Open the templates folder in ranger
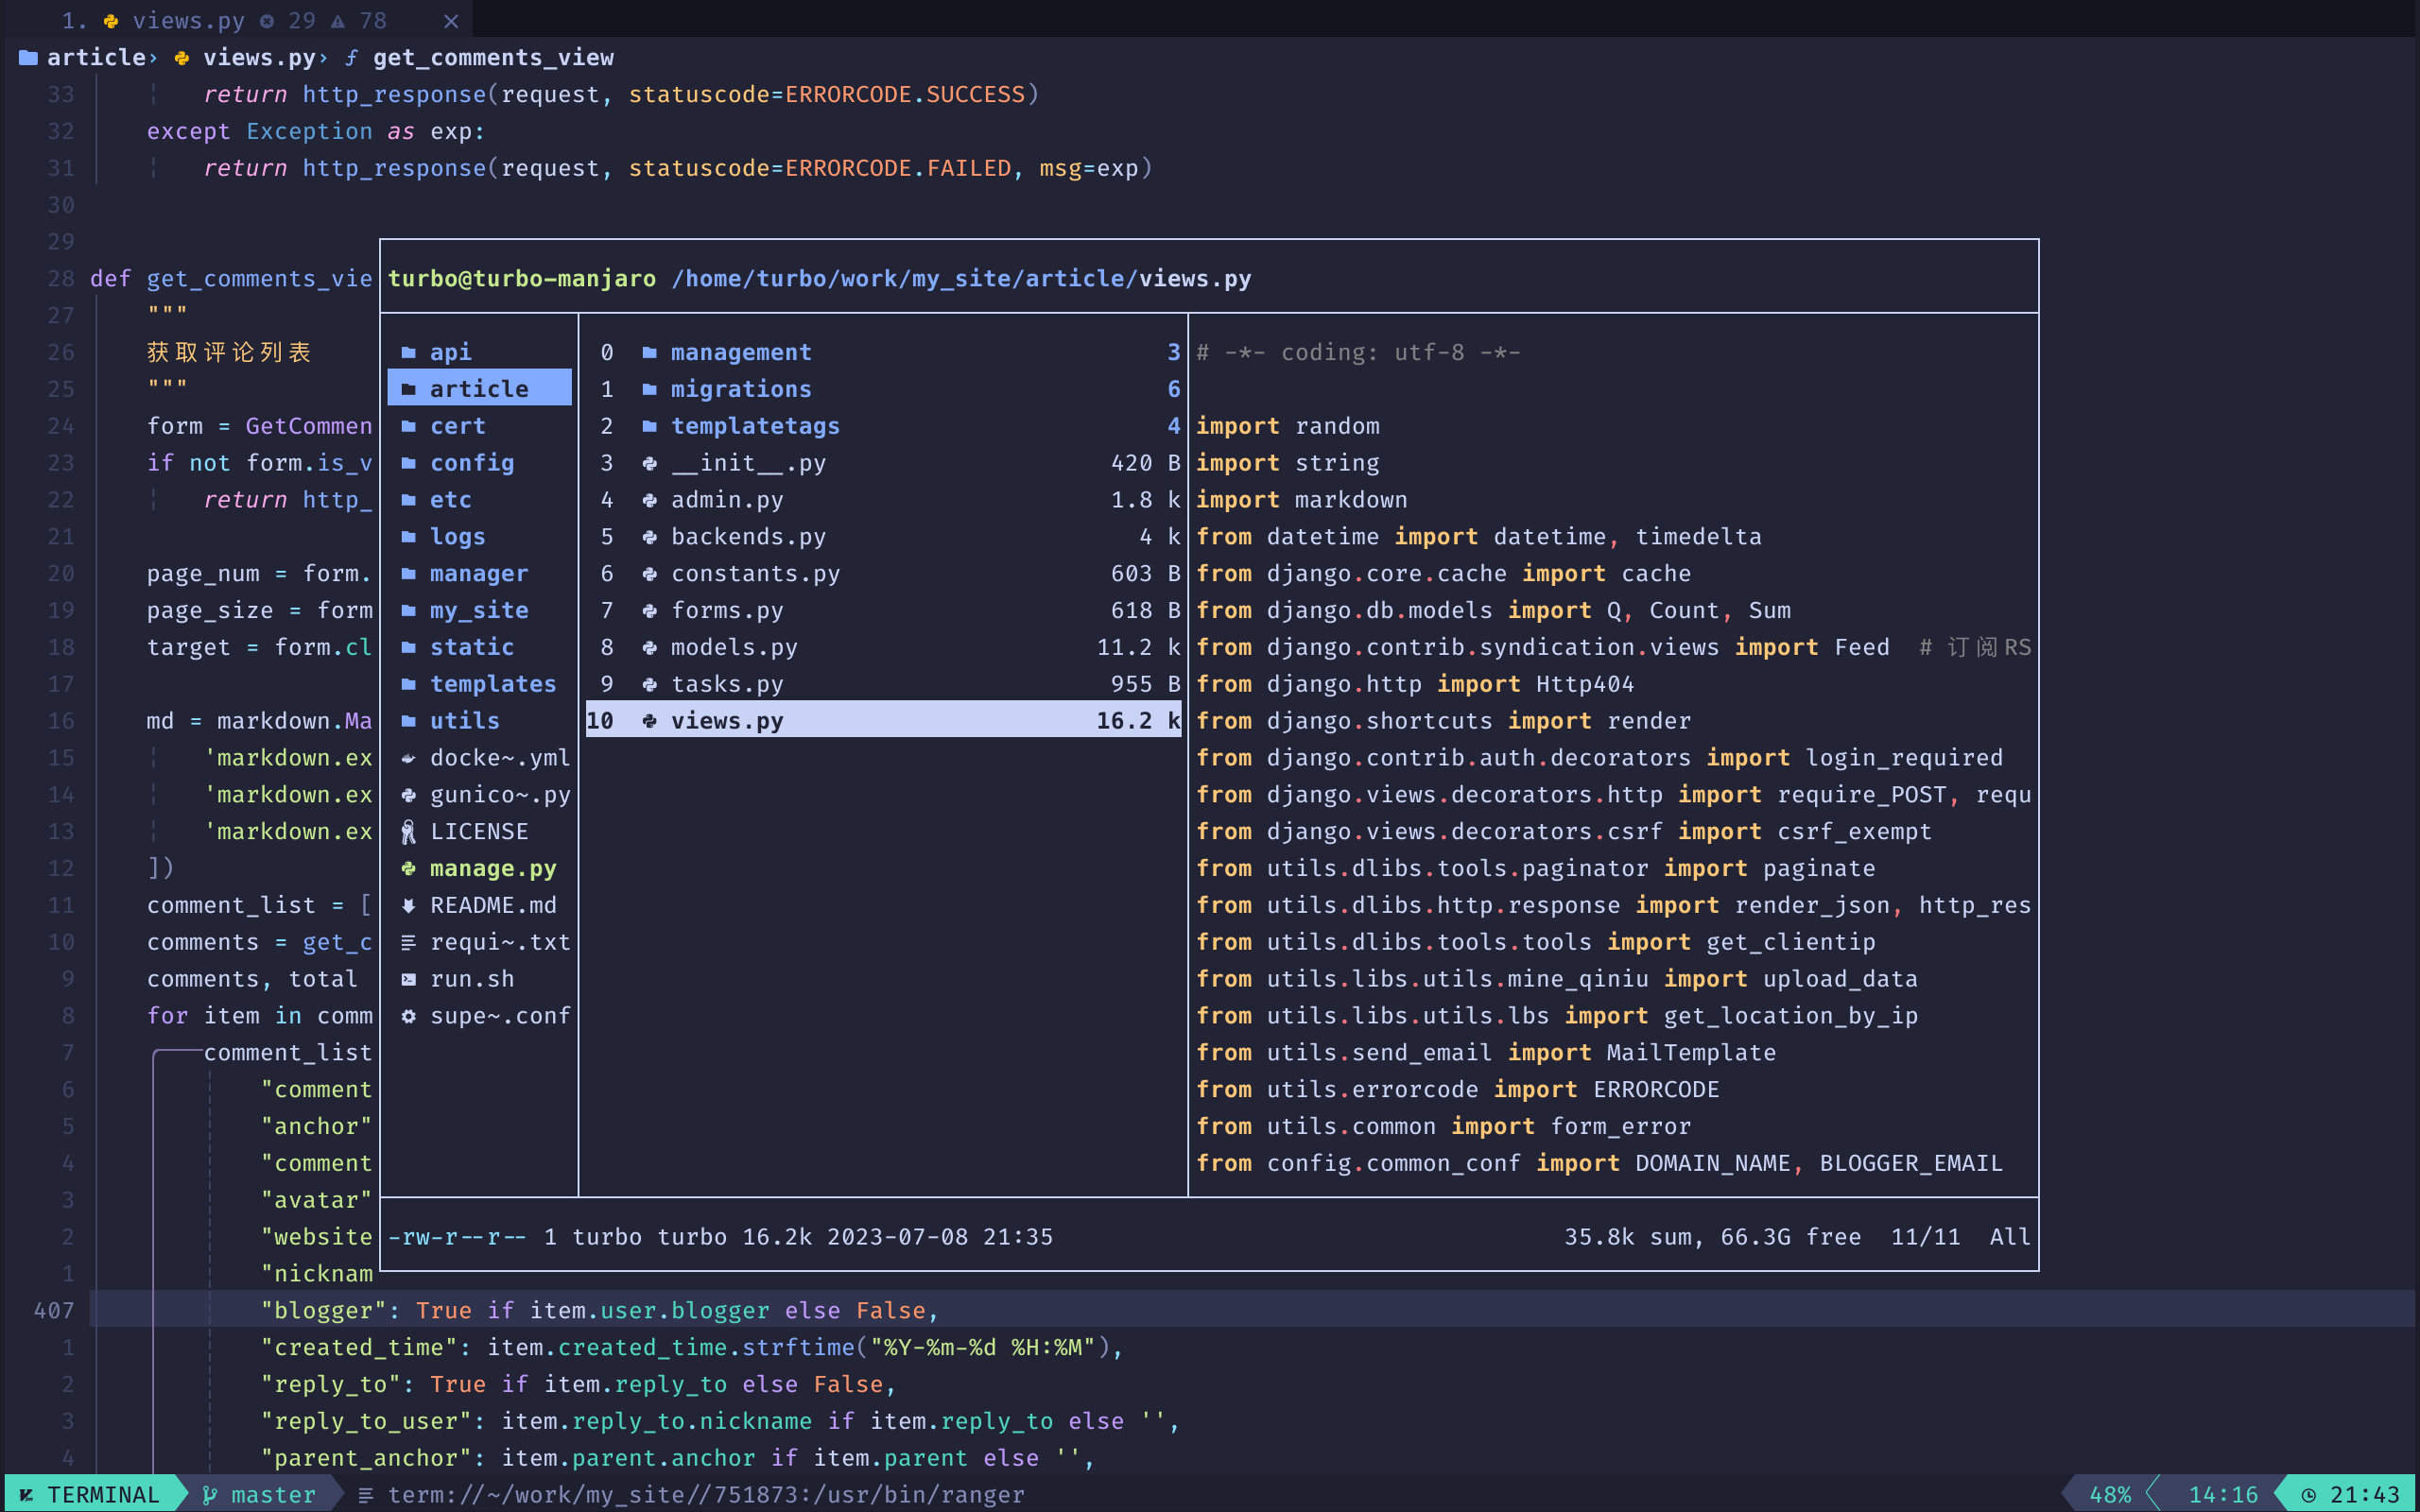 tap(492, 684)
